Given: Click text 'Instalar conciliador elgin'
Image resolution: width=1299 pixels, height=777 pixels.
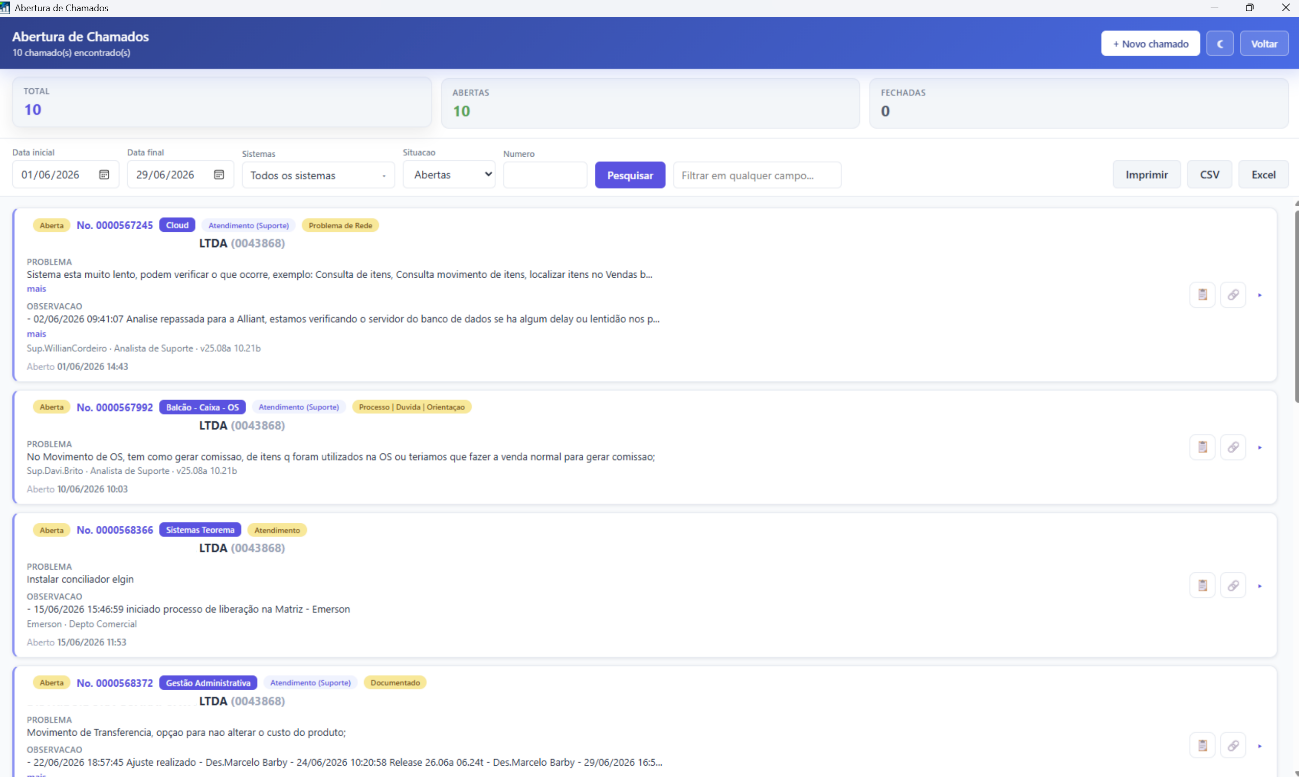Looking at the screenshot, I should point(80,579).
